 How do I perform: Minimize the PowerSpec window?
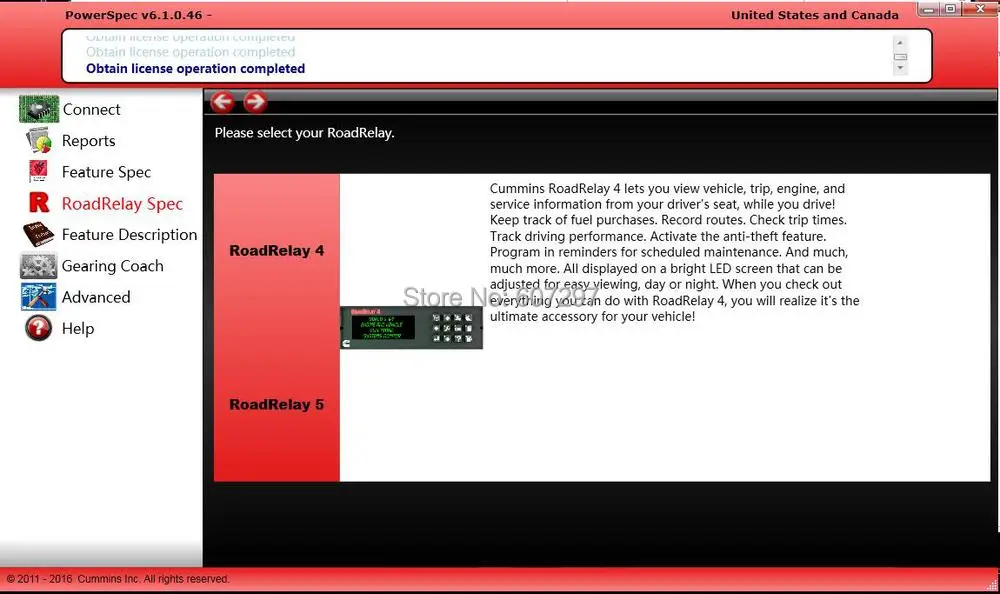tap(929, 9)
